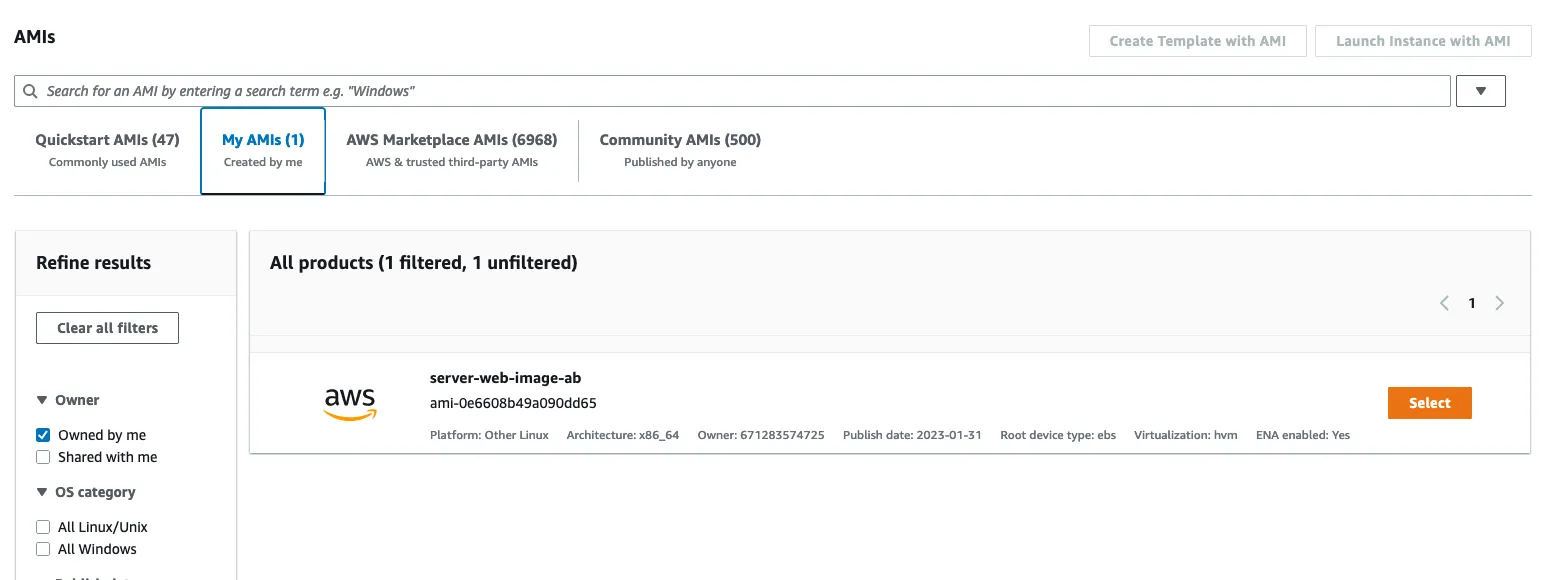Viewport: 1546px width, 580px height.
Task: Open the dropdown arrow beside the search bar
Action: point(1481,91)
